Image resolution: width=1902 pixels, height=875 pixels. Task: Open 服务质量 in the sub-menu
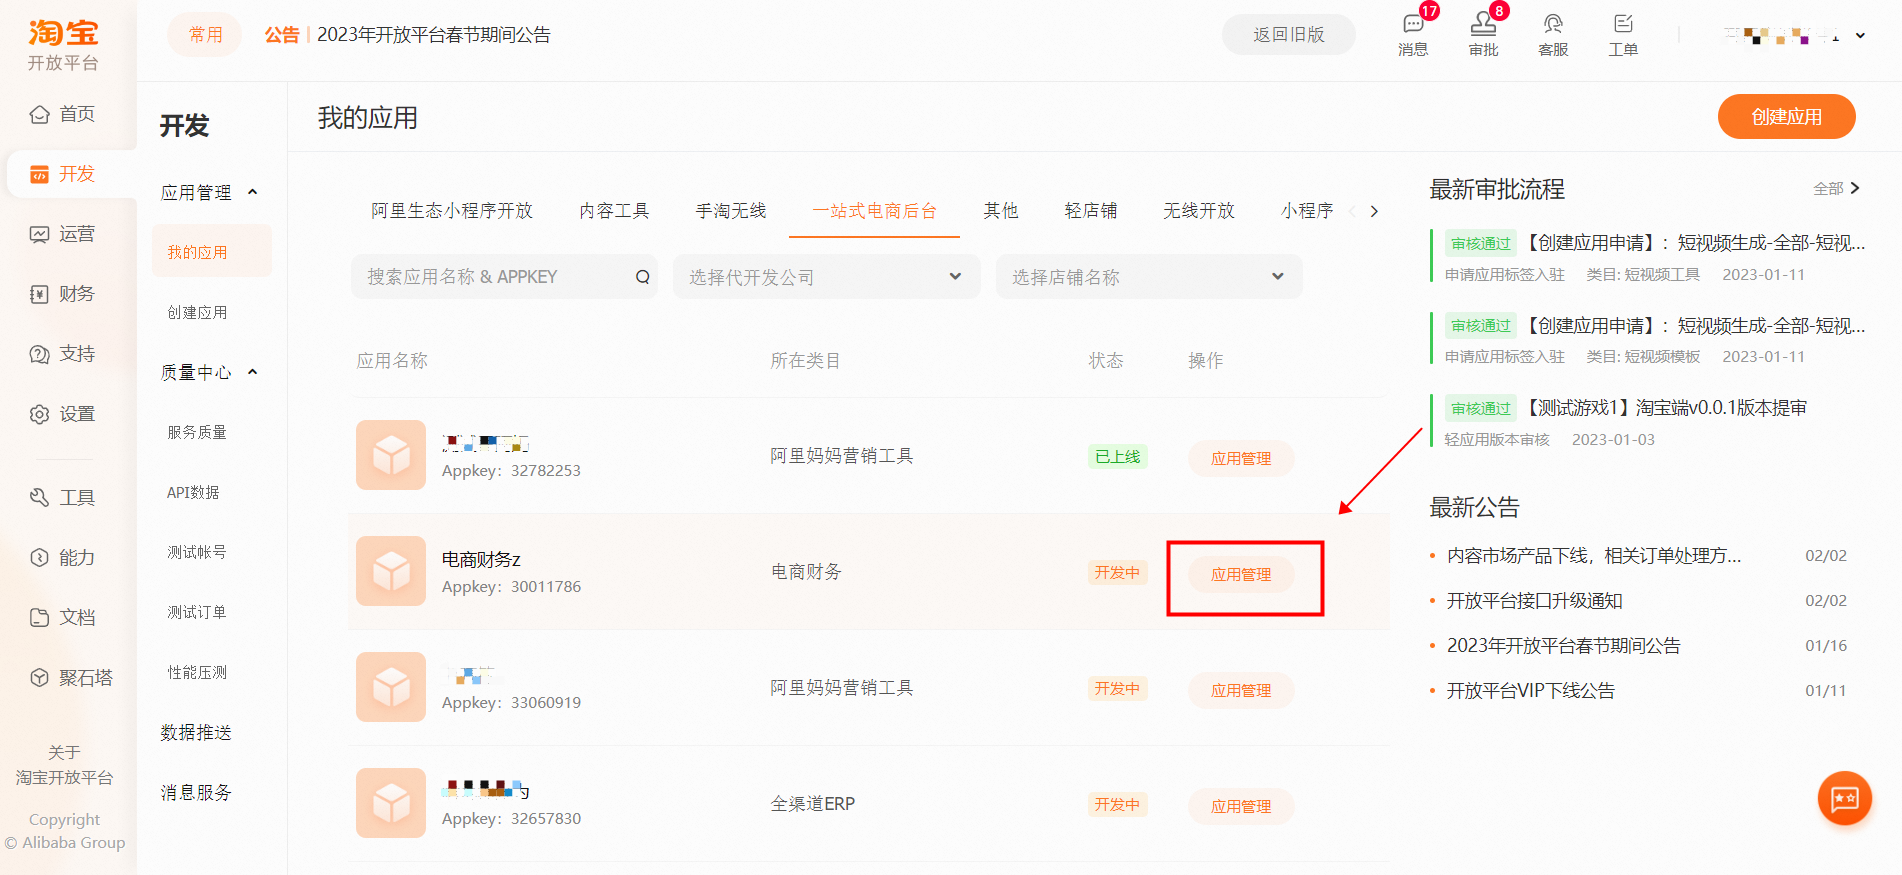(x=197, y=433)
